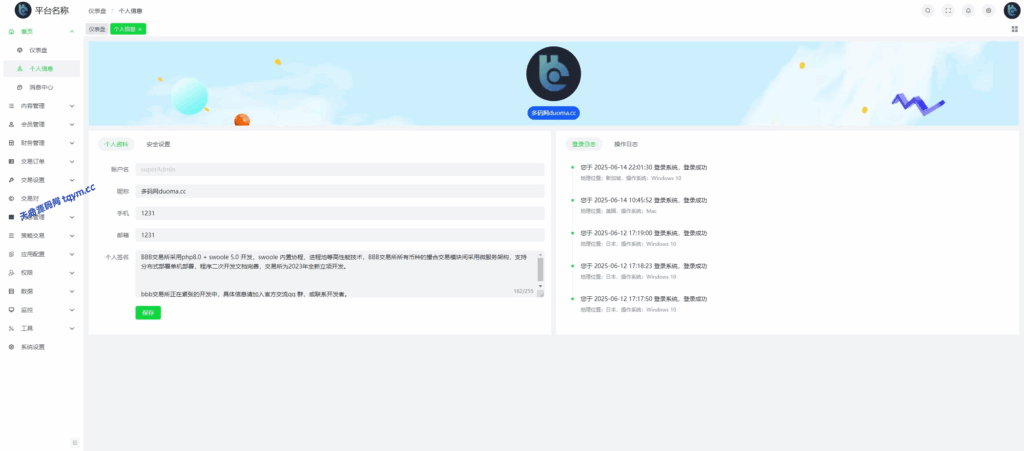The image size is (1024, 451).
Task: Click the large profile avatar in banner
Action: click(x=553, y=74)
